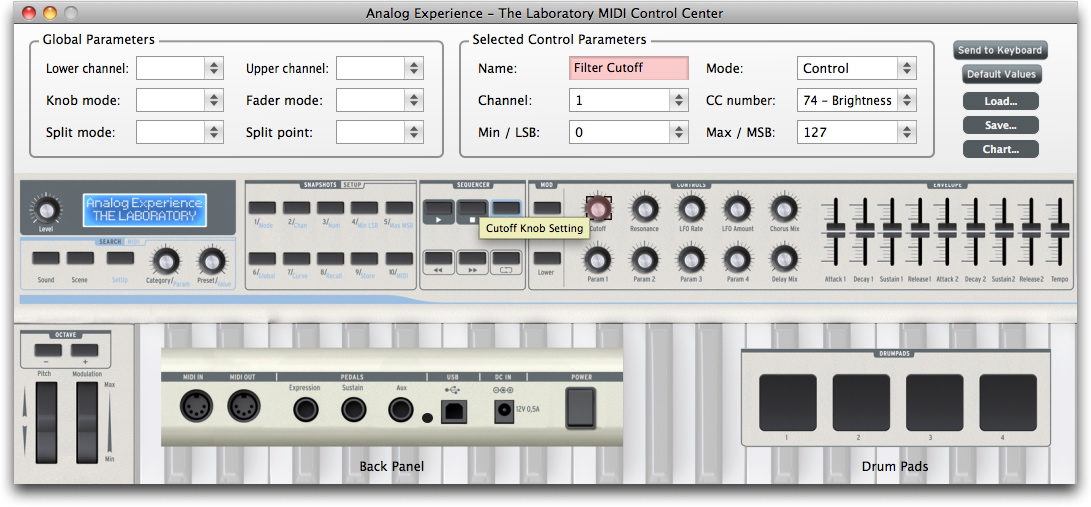Toggle the Scene search button

point(80,258)
